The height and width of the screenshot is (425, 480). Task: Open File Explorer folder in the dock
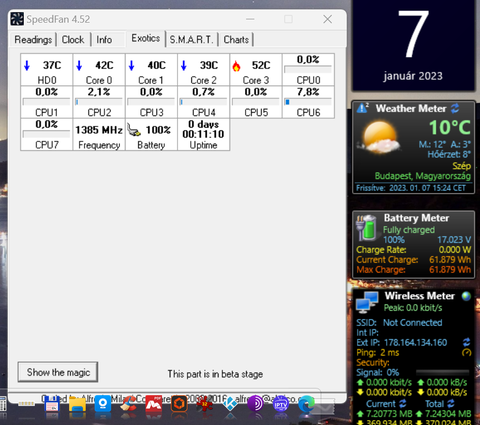click(x=77, y=405)
